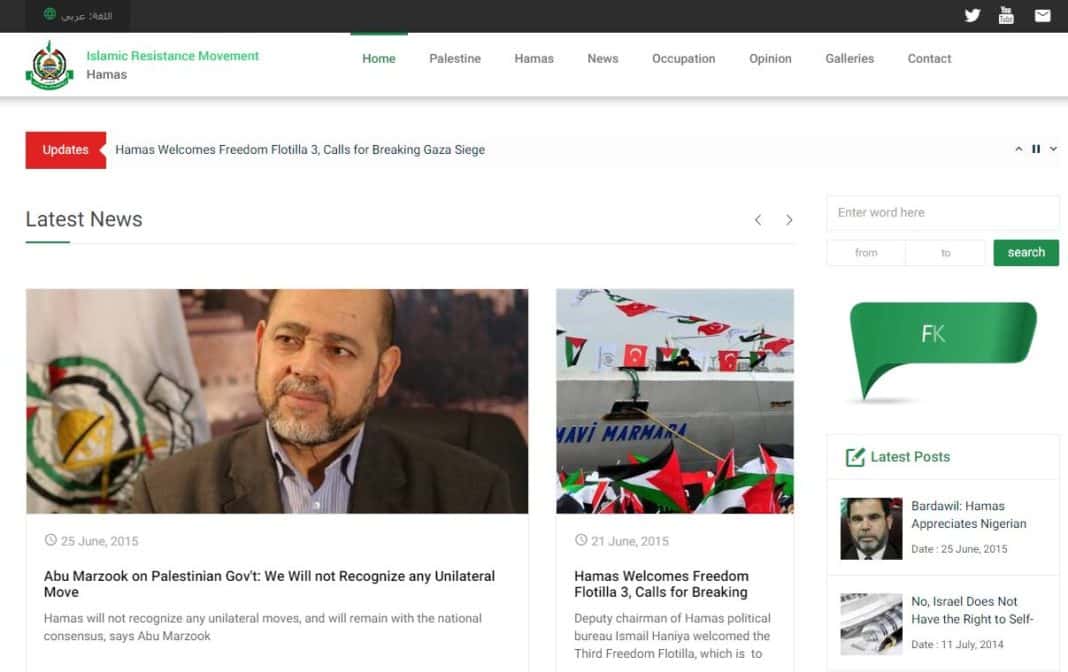
Task: Click the 'from' date field
Action: (x=866, y=253)
